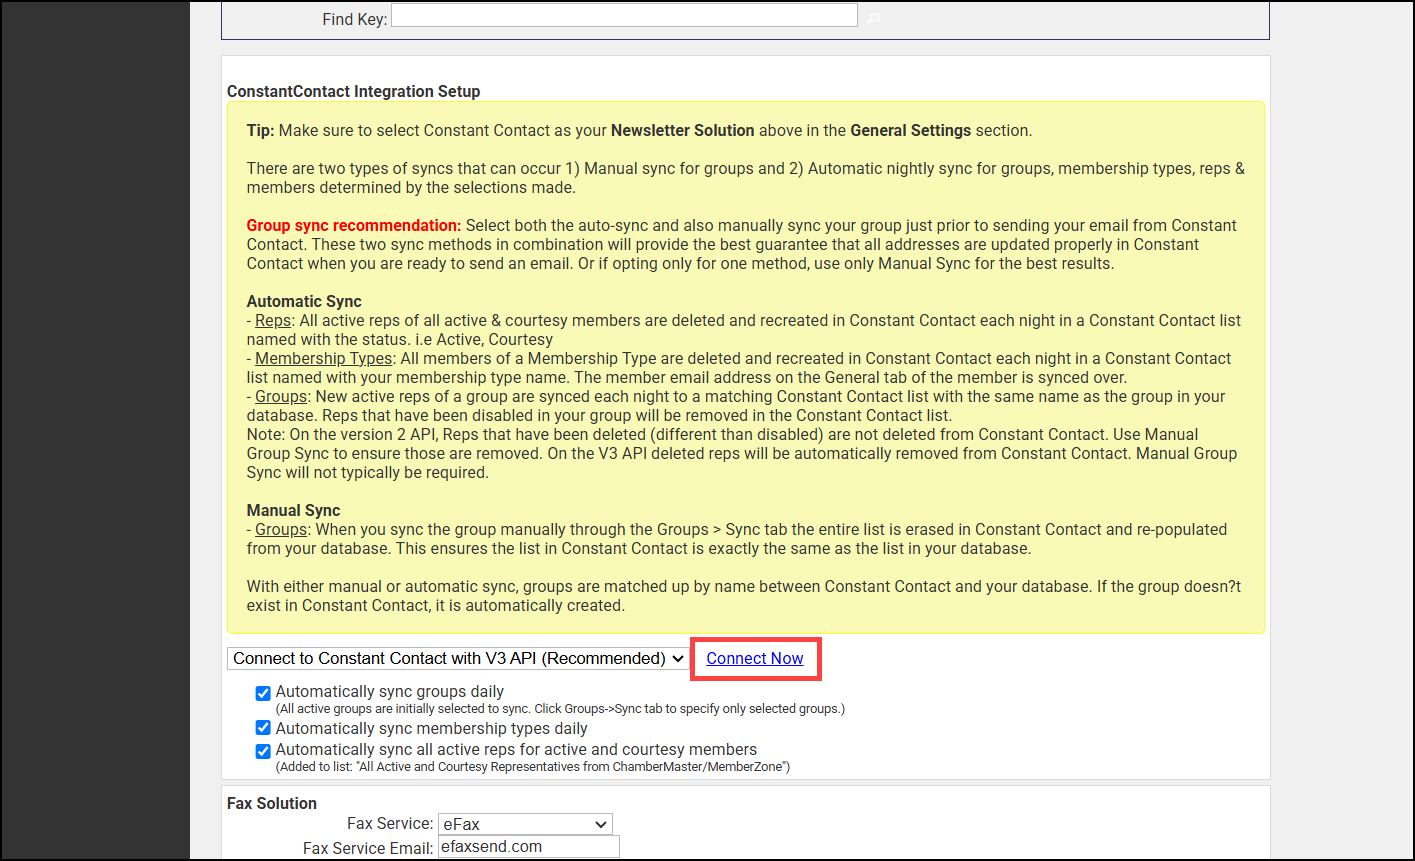Click the Automatically sync membership types daily label

click(432, 728)
